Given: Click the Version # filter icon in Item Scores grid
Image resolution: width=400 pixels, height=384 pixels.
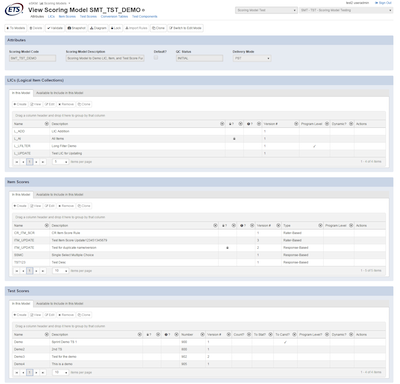Looking at the screenshot, I should click(278, 226).
